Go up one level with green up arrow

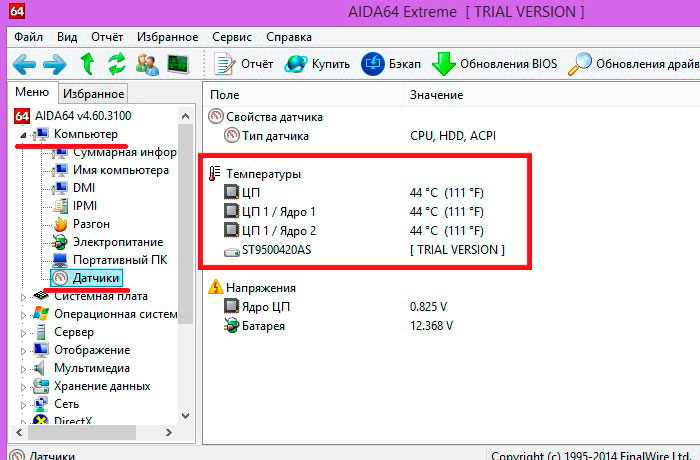point(87,64)
